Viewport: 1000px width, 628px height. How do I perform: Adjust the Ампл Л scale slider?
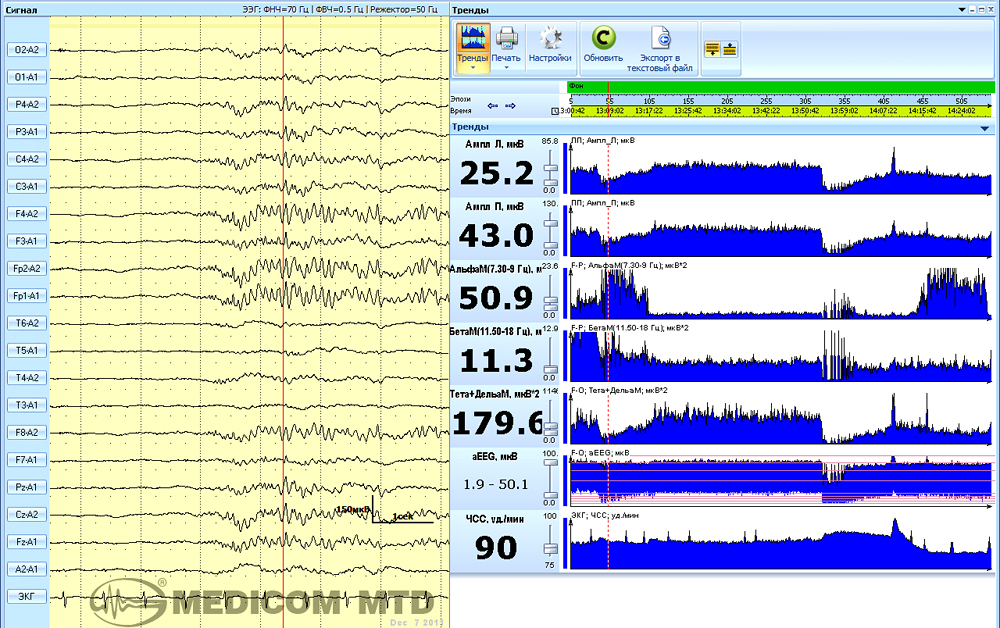tap(550, 168)
